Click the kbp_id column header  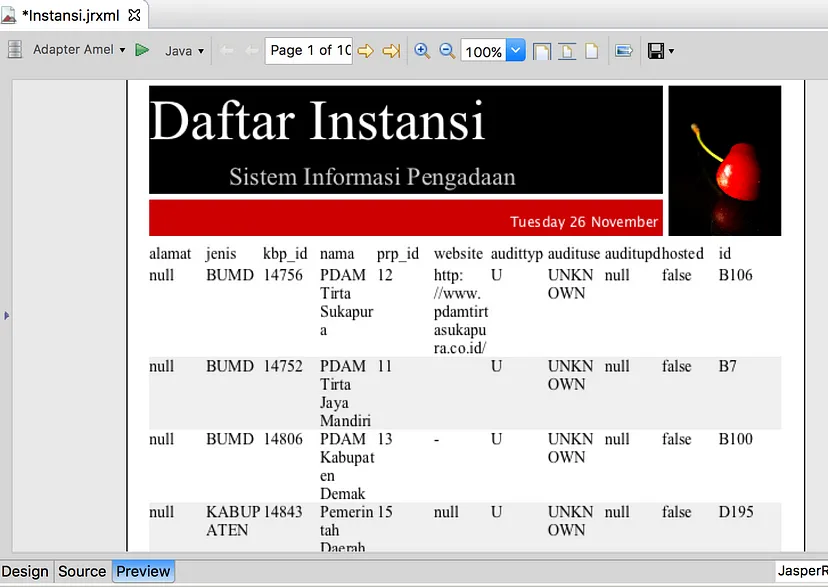tap(285, 254)
